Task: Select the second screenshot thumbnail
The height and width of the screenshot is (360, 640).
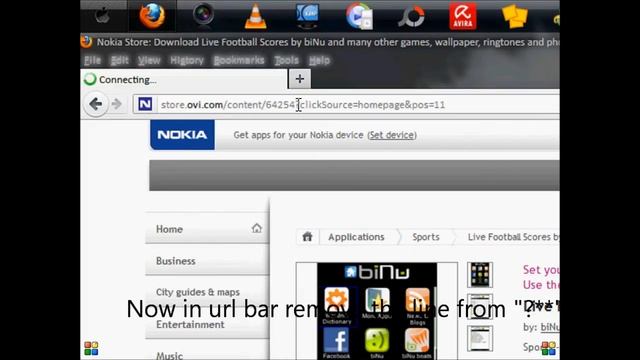Action: coord(480,306)
